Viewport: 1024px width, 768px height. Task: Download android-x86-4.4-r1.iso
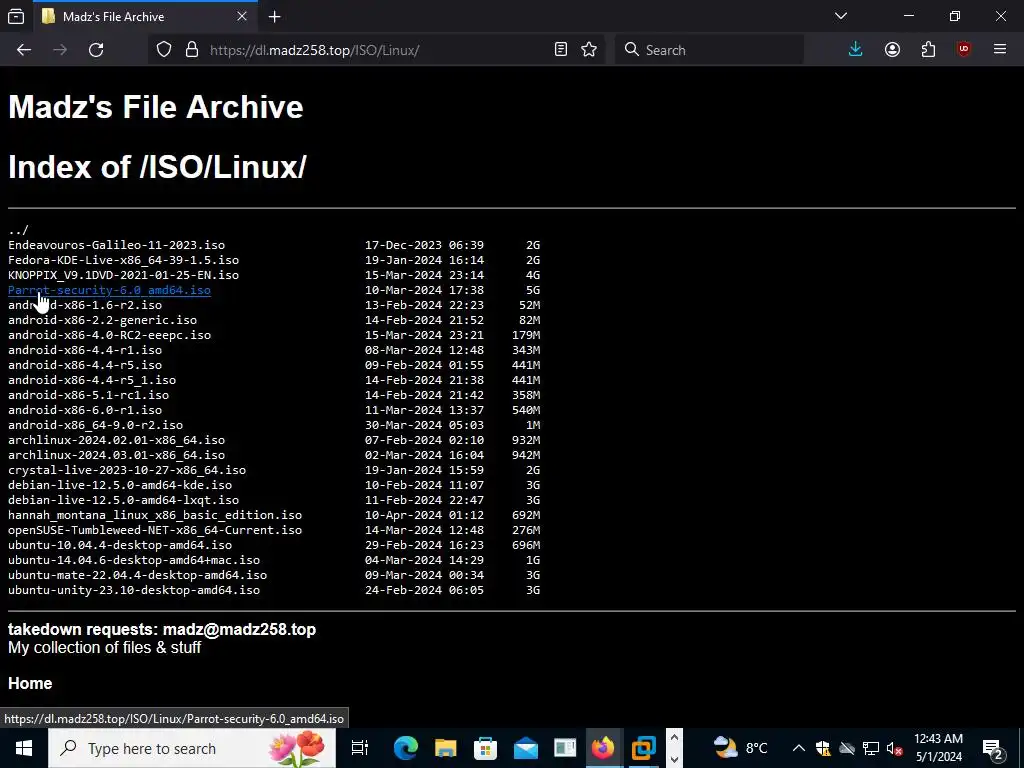85,350
